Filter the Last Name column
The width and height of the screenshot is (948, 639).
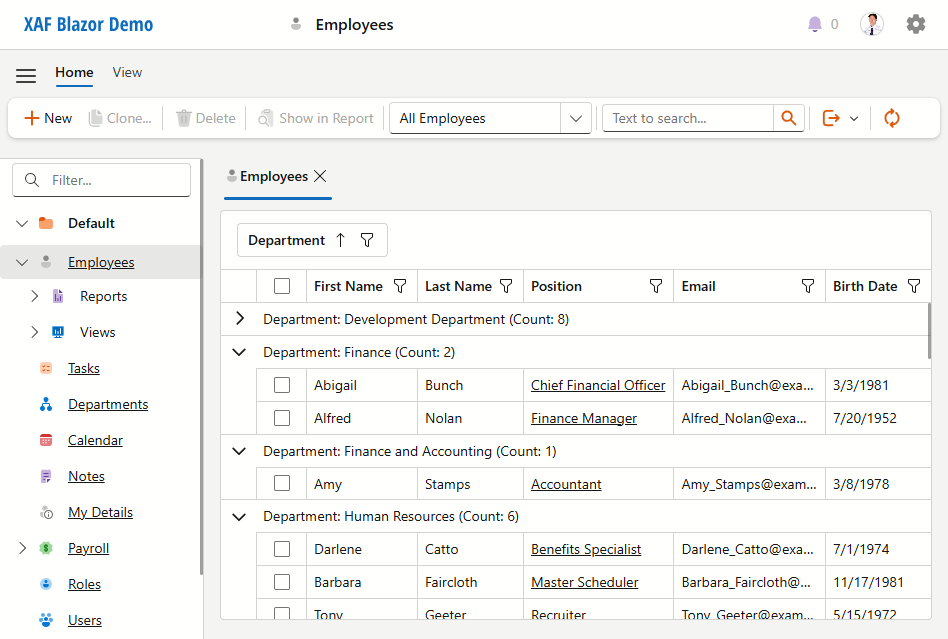pos(506,286)
